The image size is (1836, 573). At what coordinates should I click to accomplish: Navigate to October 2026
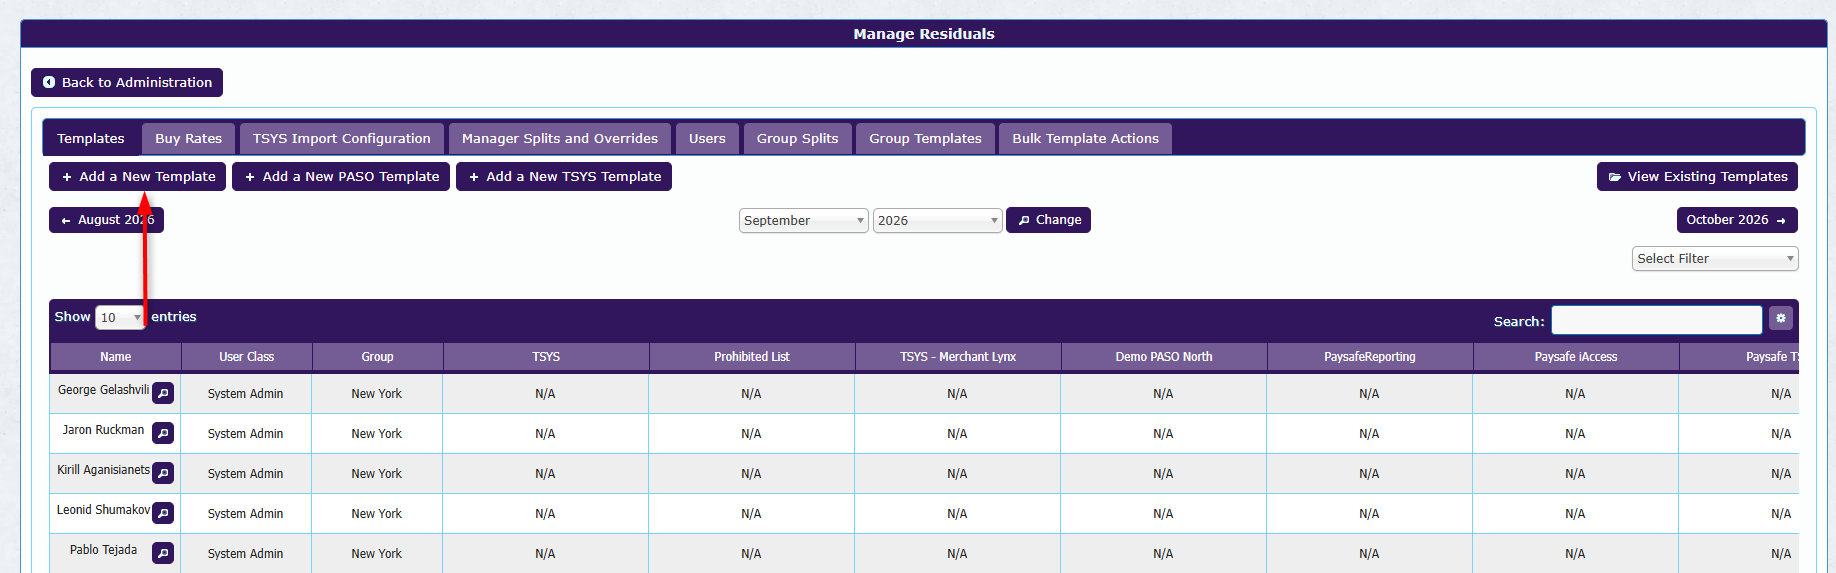click(x=1737, y=220)
